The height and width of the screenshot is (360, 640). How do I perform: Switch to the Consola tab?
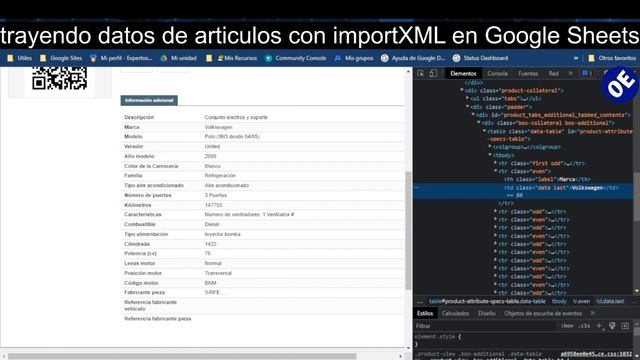[498, 73]
